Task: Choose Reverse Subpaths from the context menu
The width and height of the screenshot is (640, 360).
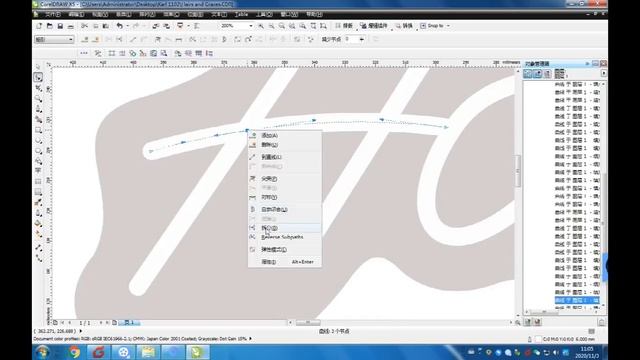Action: tap(284, 237)
